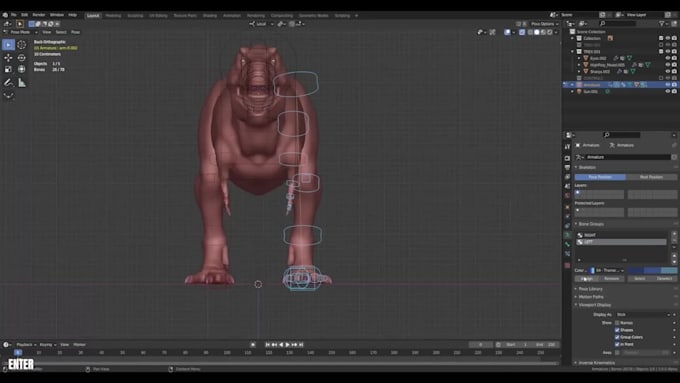Open the Bone Constraints properties tab
Viewport: 680px width, 383px height.
click(x=567, y=254)
